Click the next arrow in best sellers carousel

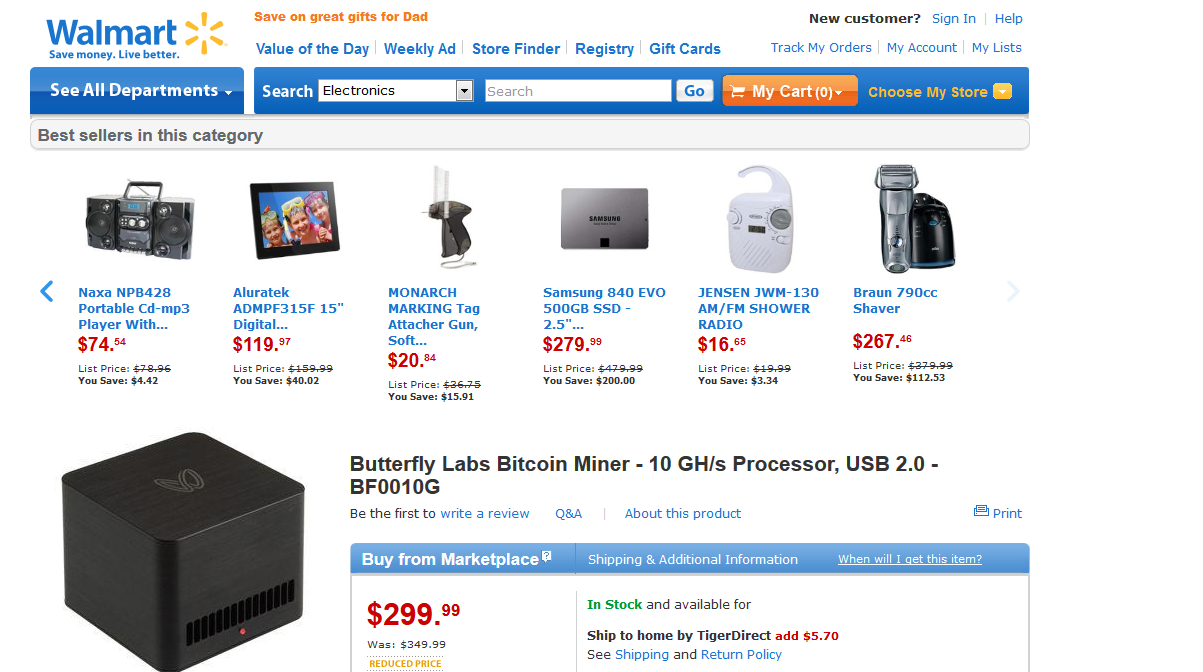pos(1013,291)
